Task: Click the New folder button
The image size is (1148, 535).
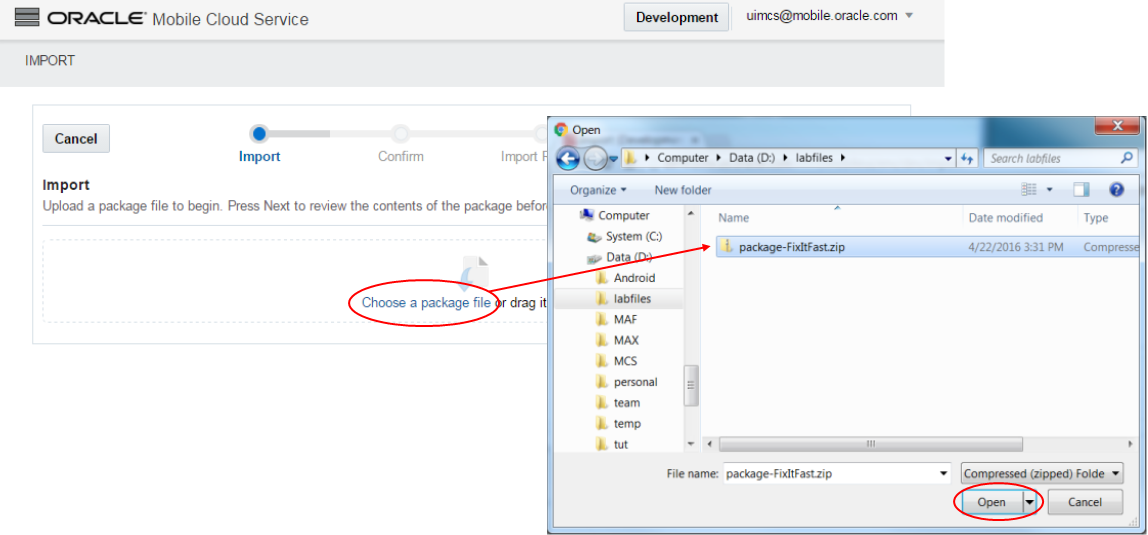Action: [x=683, y=190]
